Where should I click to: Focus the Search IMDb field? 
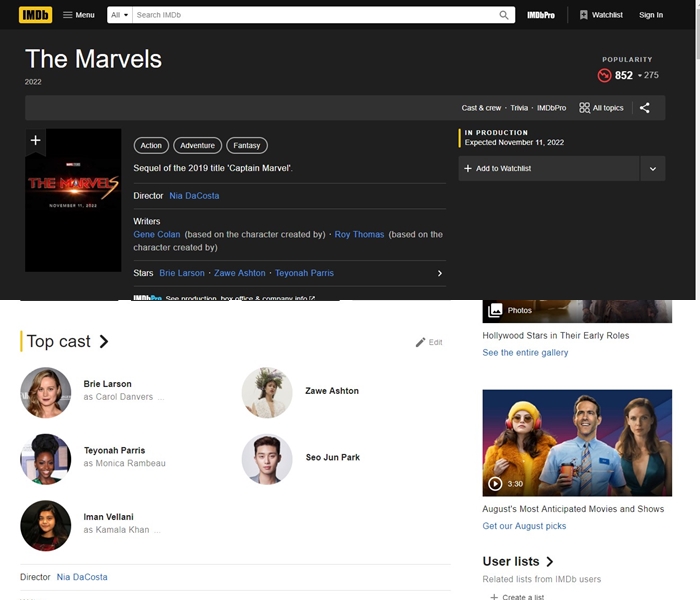[315, 15]
